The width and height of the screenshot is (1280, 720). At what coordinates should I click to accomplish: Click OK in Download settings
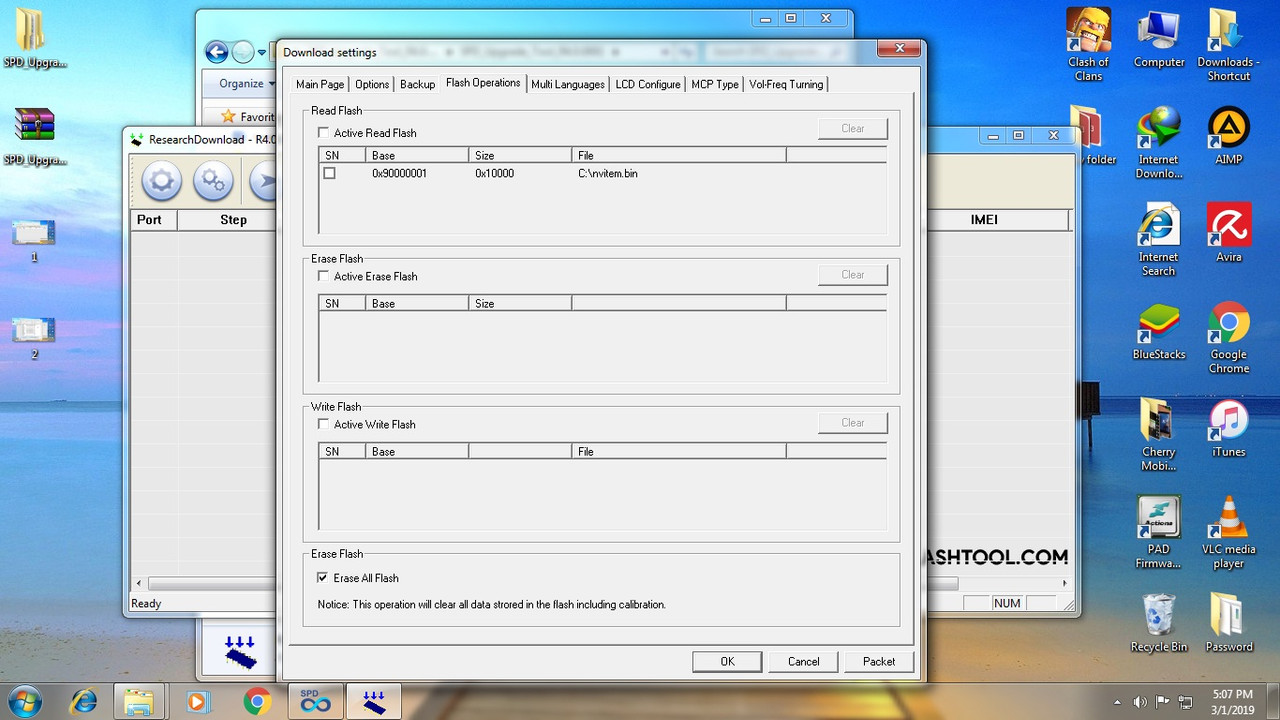pos(727,661)
